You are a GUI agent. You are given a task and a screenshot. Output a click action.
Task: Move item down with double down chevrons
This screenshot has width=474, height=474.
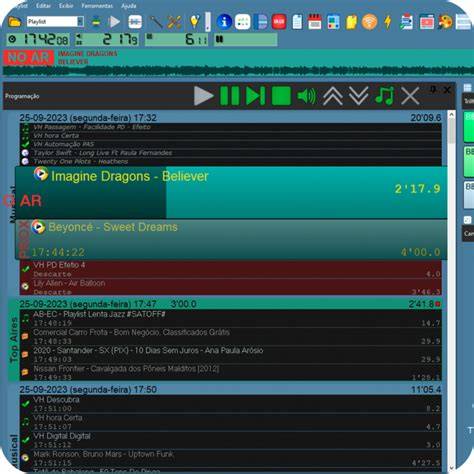(x=359, y=96)
